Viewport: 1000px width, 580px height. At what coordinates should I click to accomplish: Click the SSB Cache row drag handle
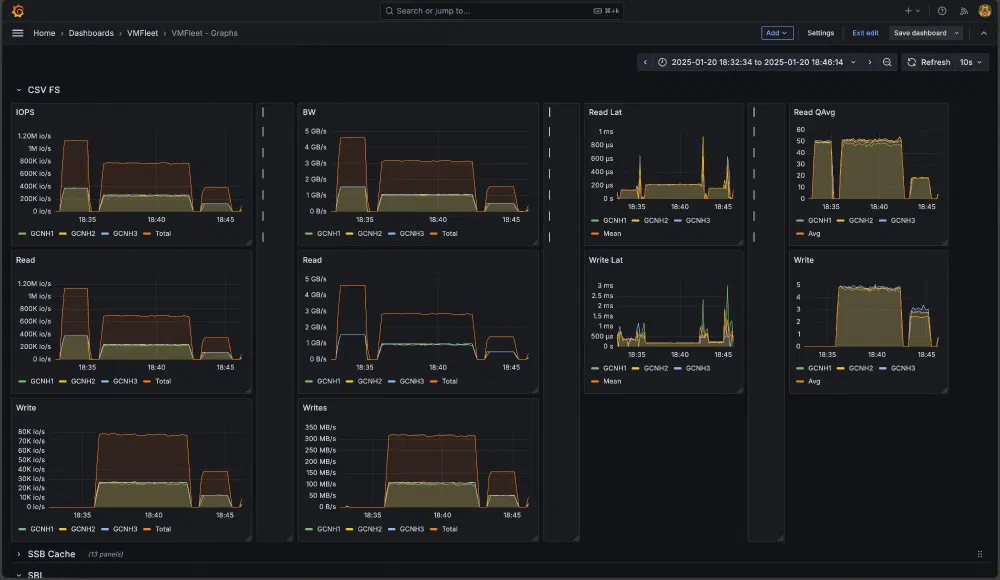980,554
